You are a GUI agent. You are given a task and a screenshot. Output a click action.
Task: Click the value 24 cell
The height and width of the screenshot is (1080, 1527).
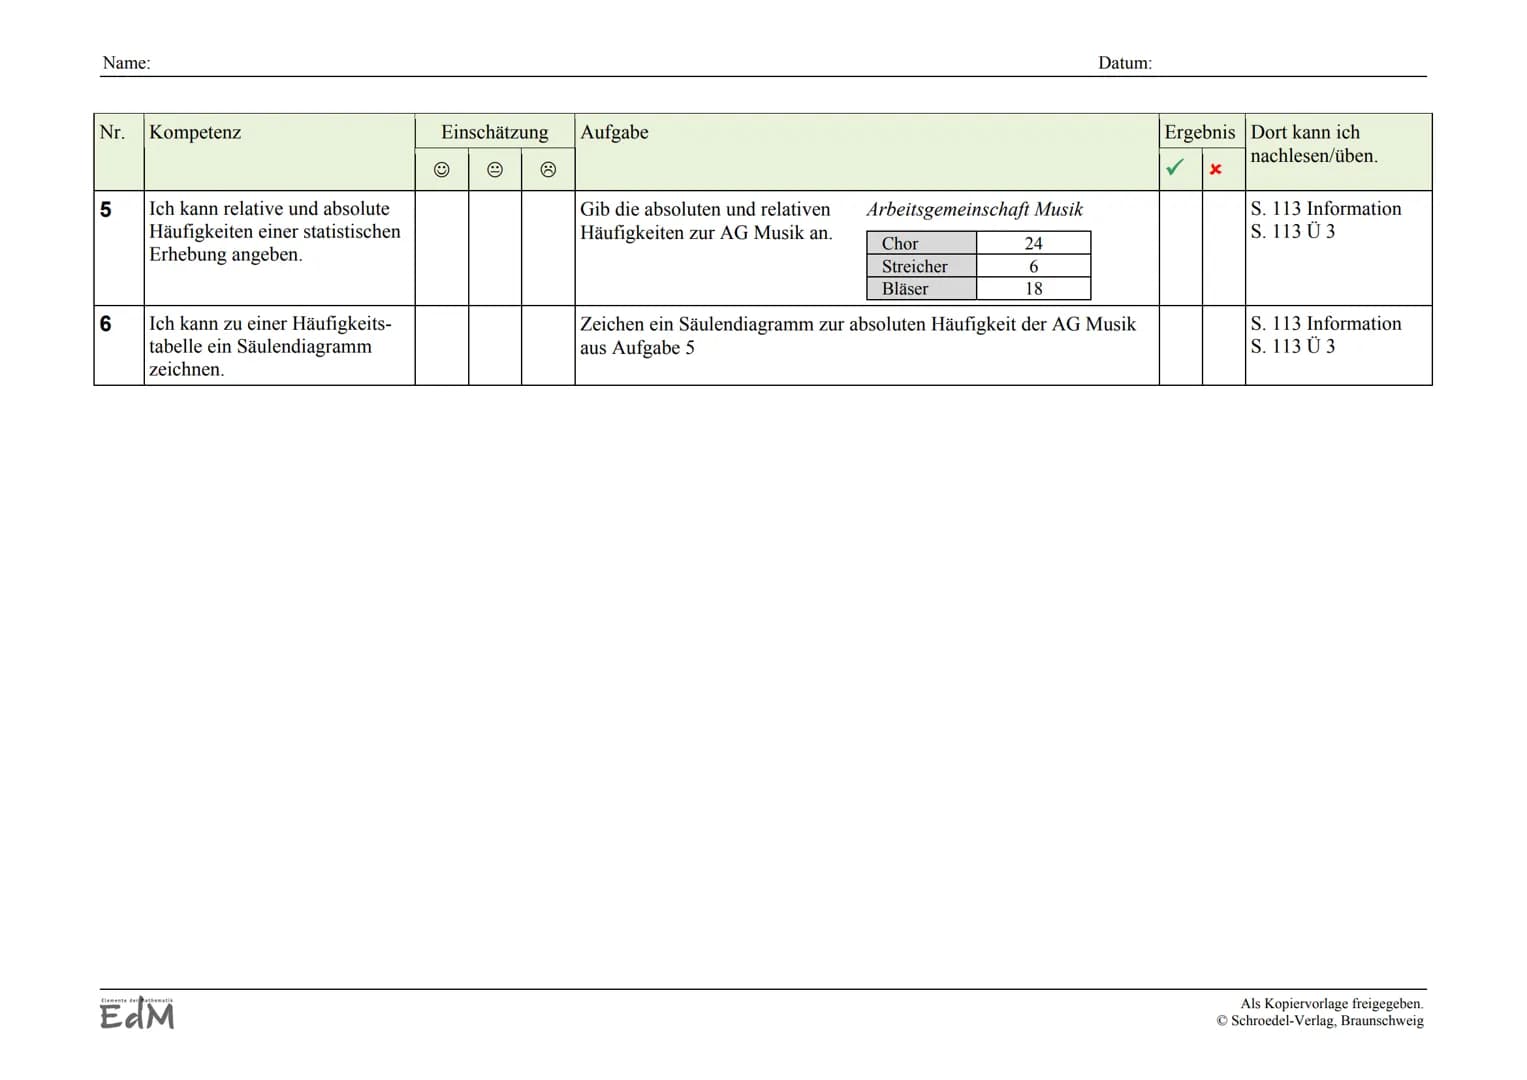(1033, 243)
